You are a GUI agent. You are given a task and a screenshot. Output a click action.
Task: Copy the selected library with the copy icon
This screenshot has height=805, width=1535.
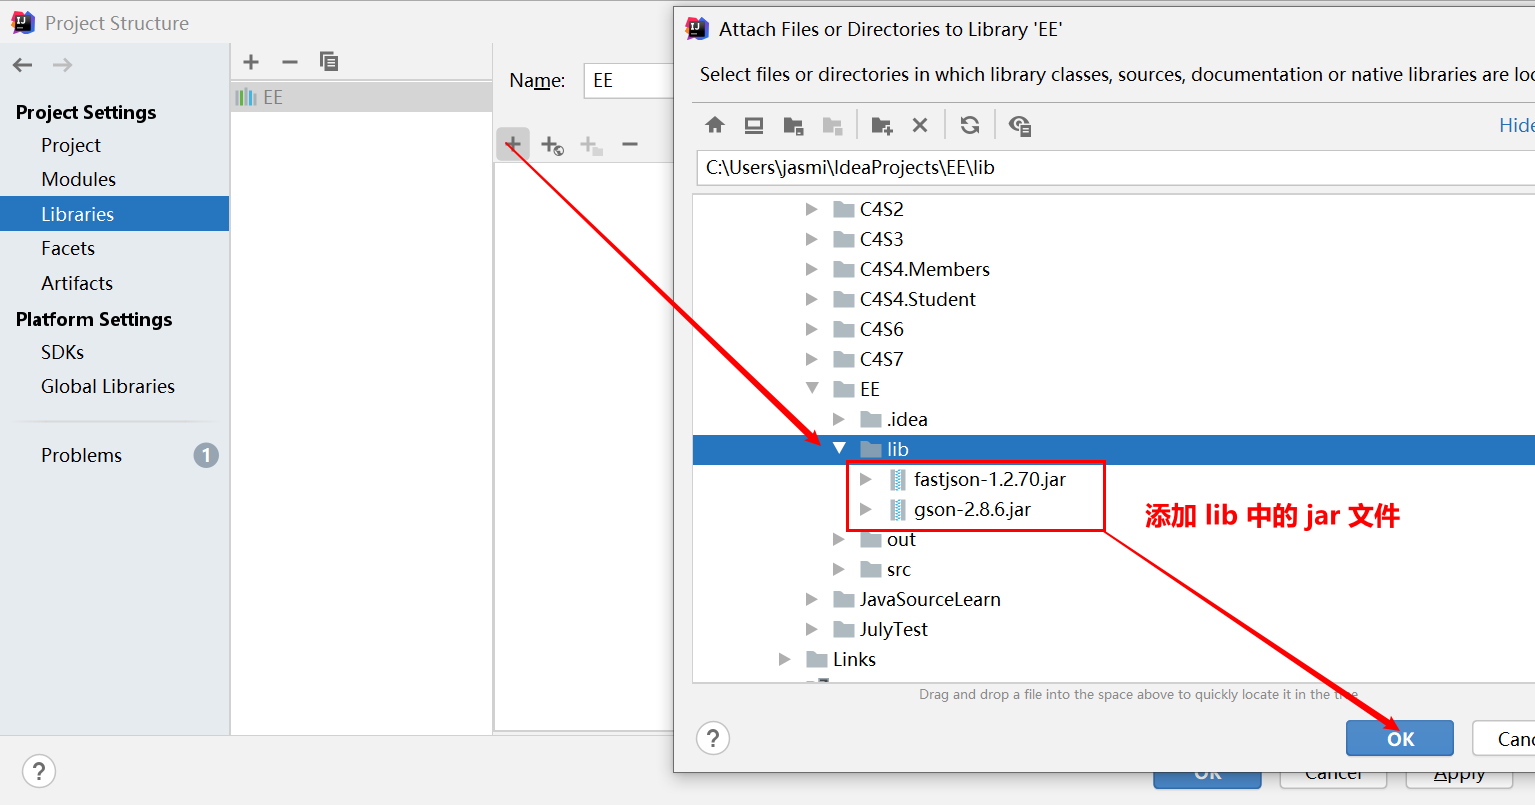329,62
